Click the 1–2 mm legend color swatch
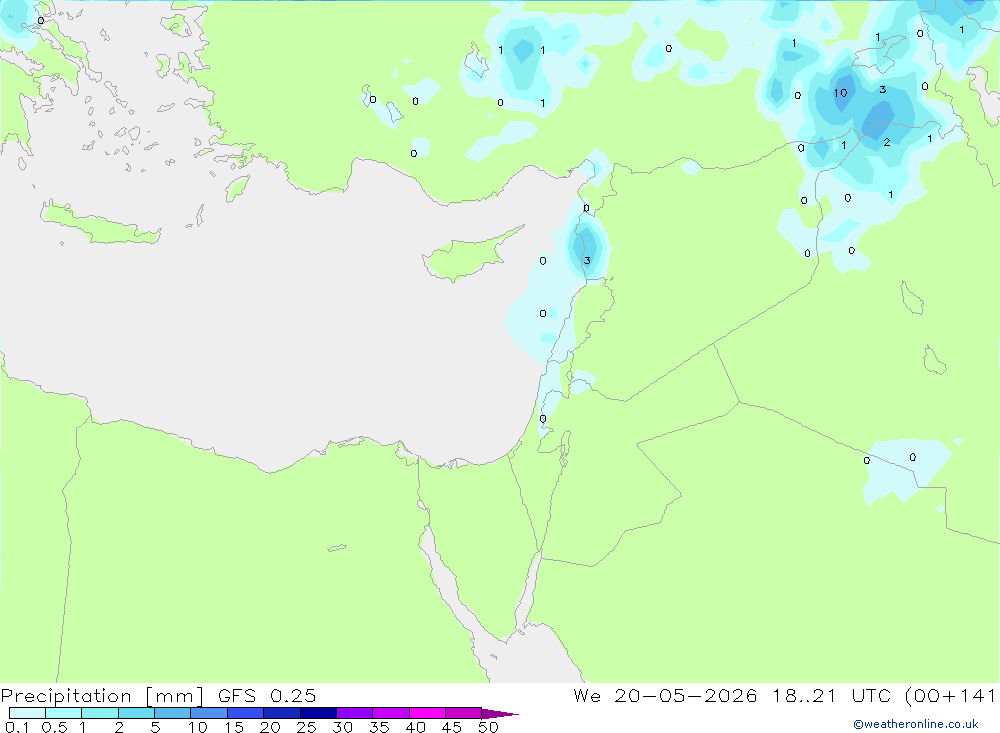The height and width of the screenshot is (733, 1000). click(x=100, y=713)
